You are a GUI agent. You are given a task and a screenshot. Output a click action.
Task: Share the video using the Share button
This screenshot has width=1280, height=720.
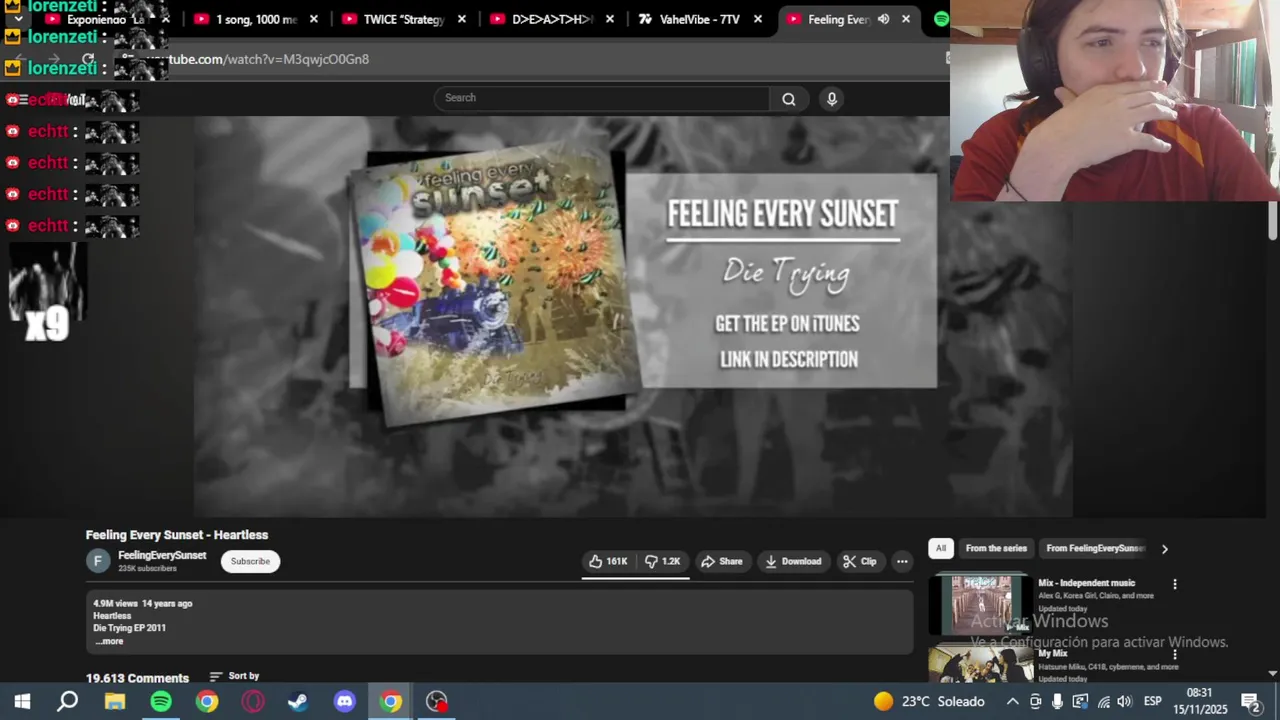(x=722, y=561)
